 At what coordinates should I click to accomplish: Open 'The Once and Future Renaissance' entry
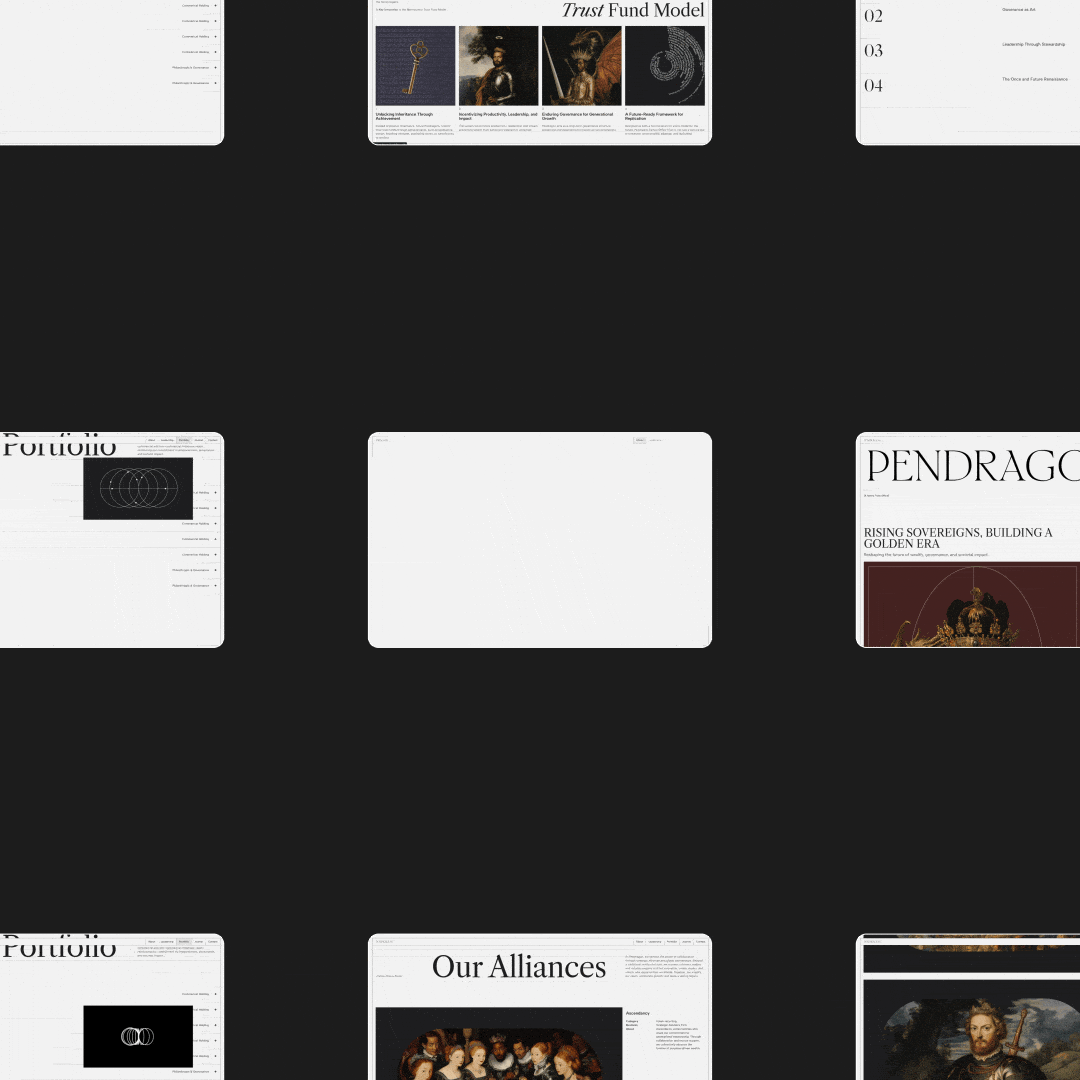click(x=1035, y=79)
